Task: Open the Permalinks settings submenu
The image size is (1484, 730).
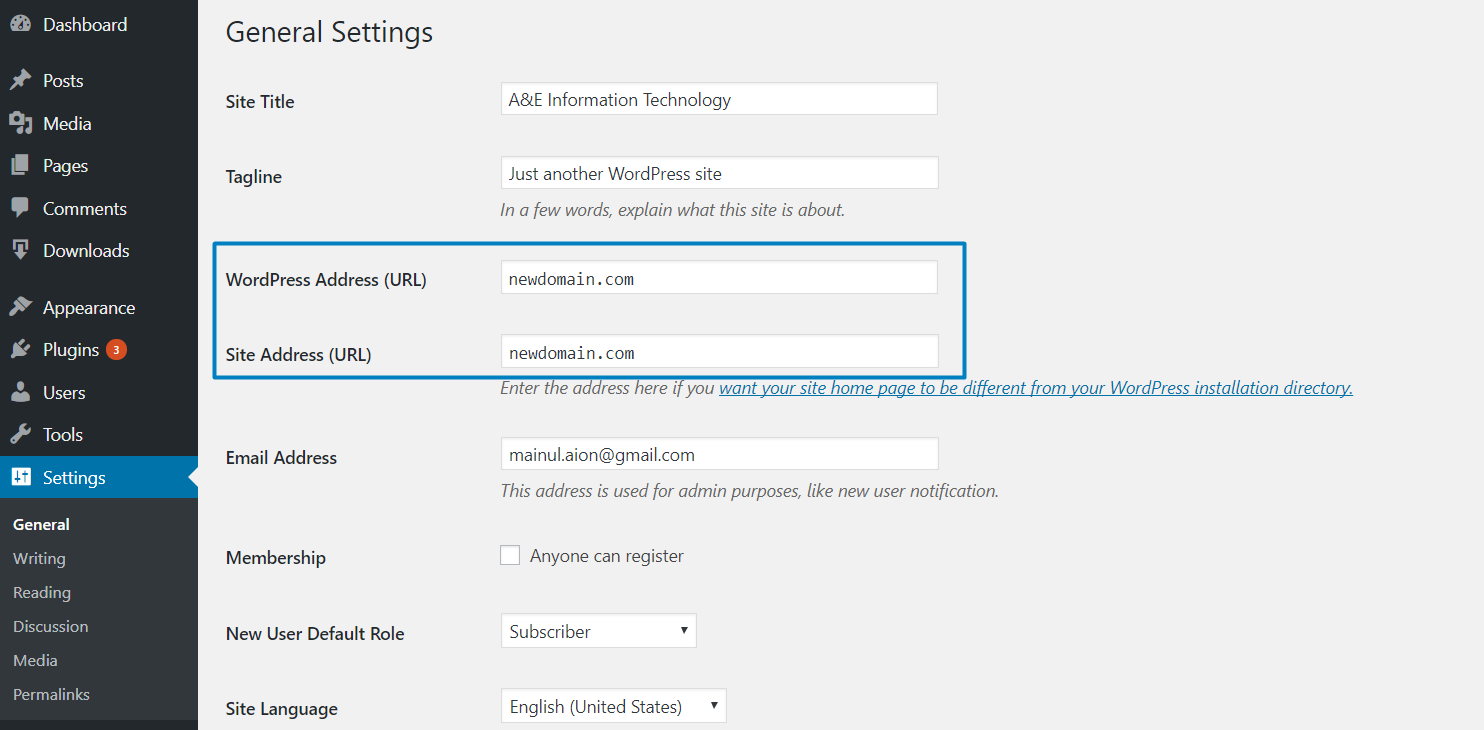Action: pyautogui.click(x=52, y=694)
